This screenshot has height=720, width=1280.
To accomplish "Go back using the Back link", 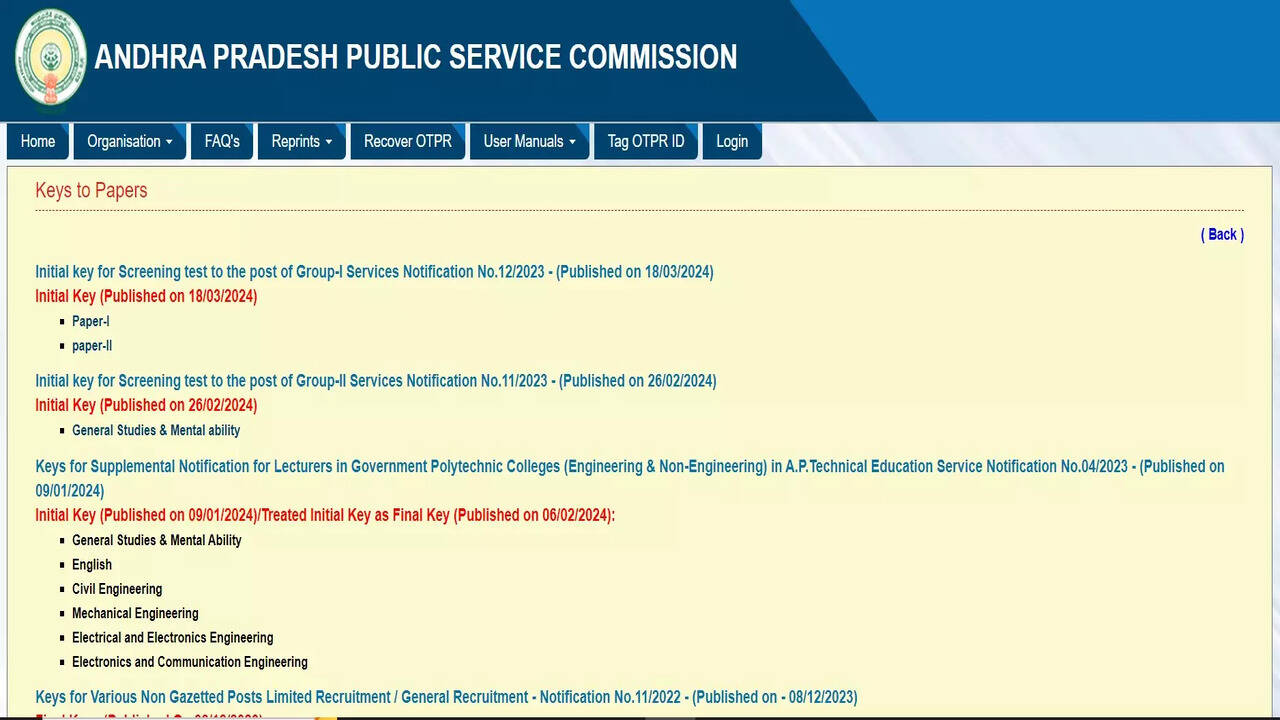I will [1221, 234].
